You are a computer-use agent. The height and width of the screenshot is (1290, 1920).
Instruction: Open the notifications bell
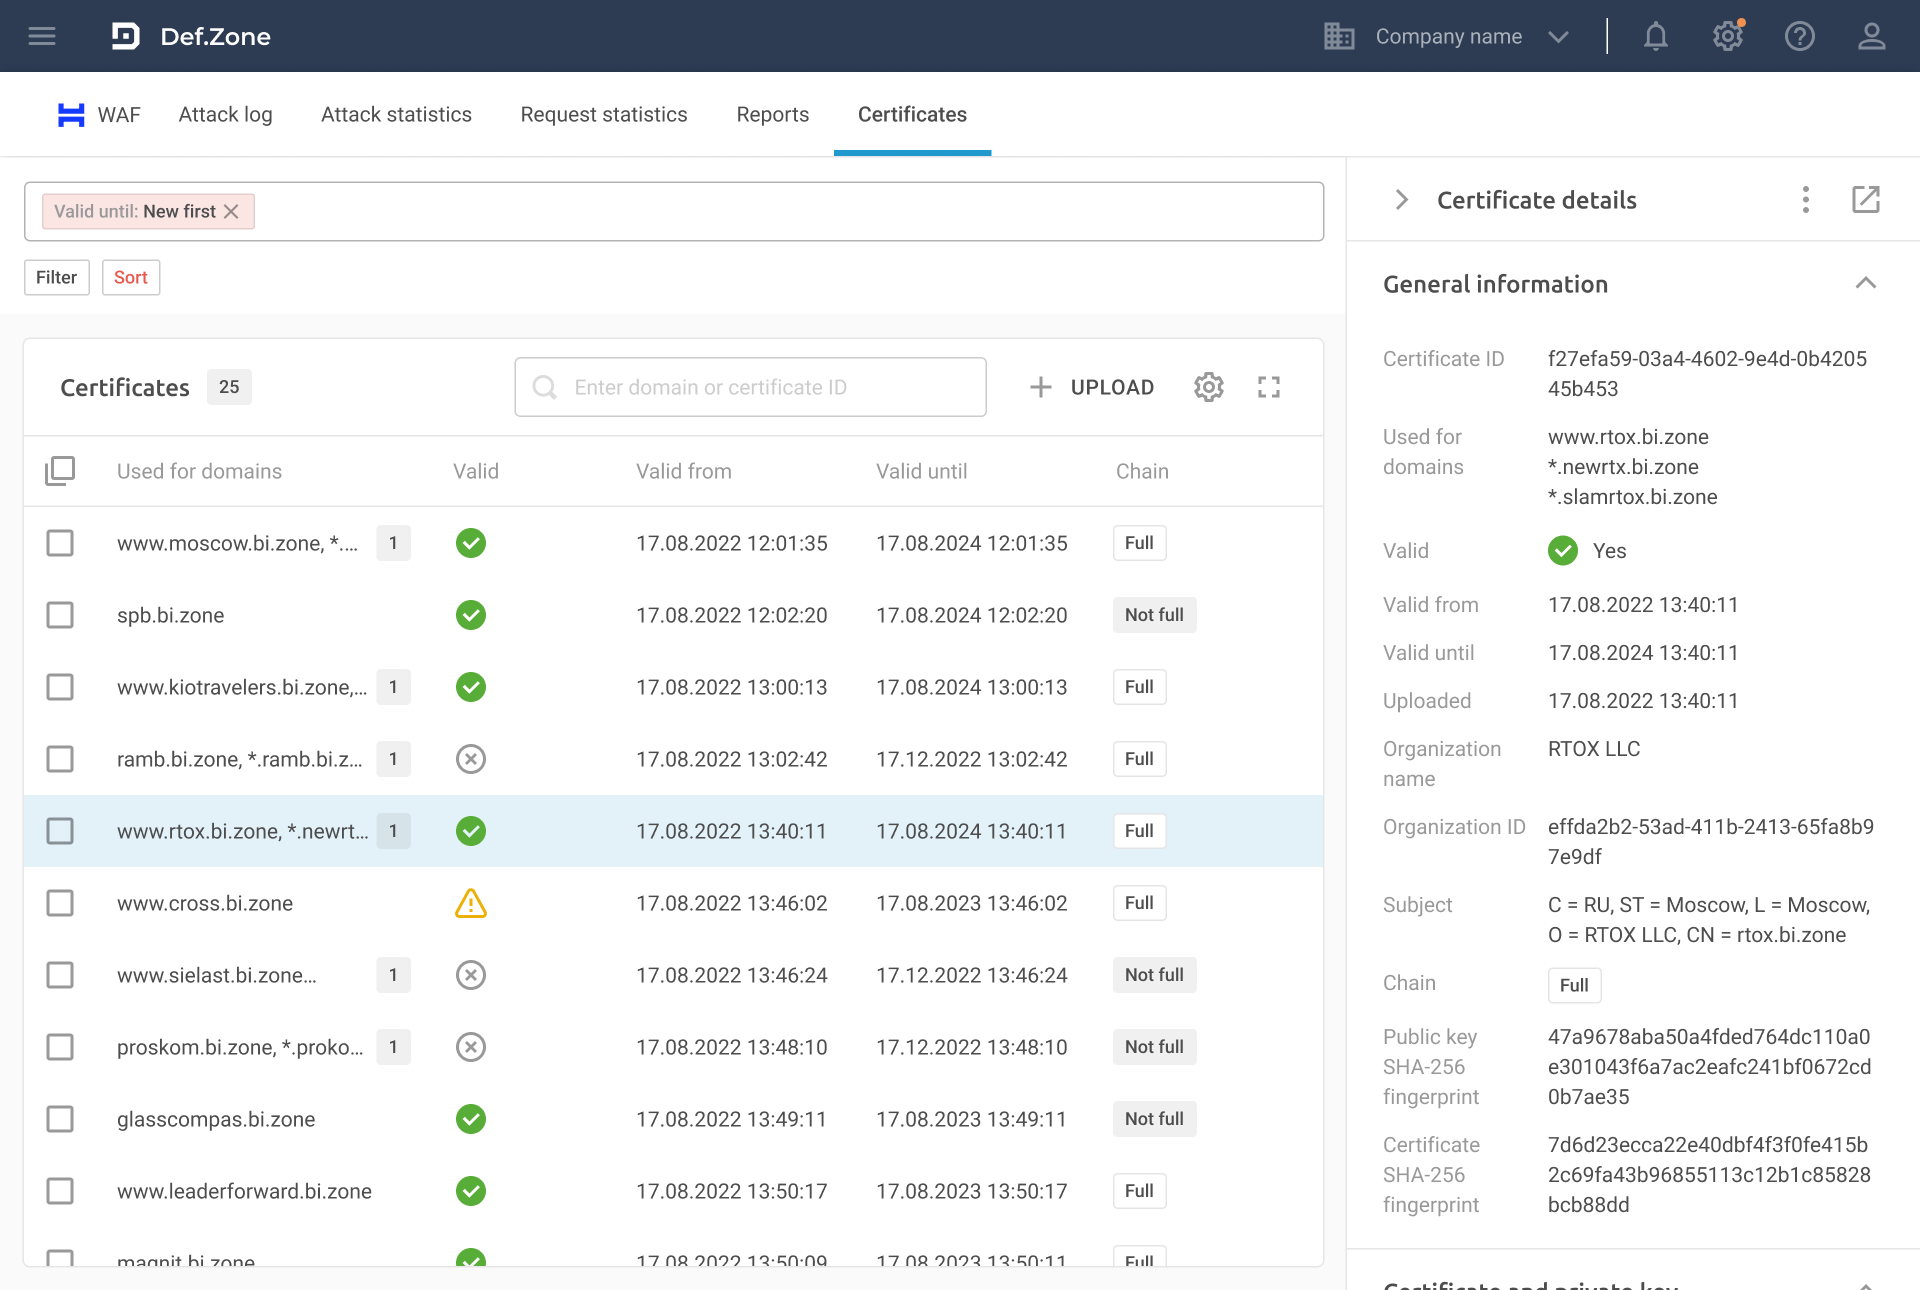(x=1656, y=36)
